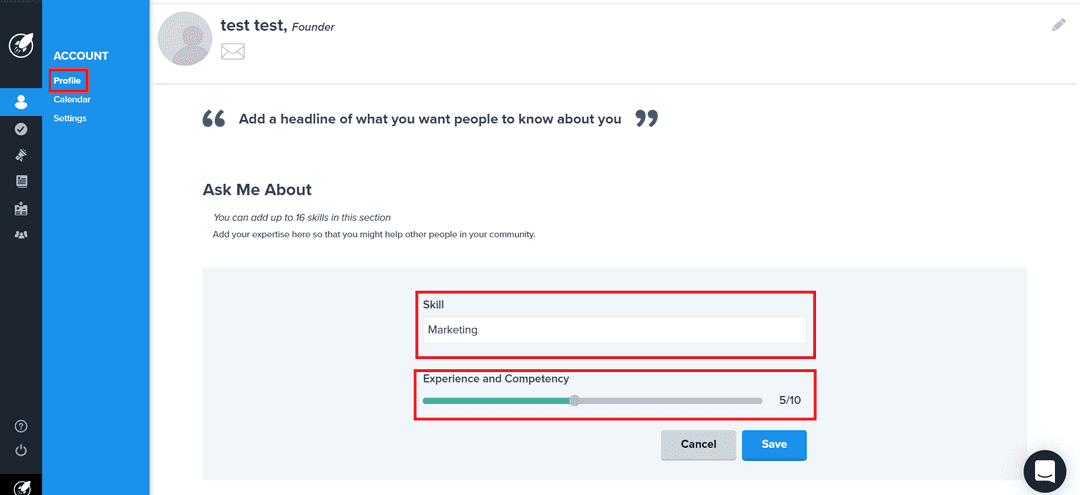Go to Settings in the Account menu
This screenshot has height=495, width=1080.
coord(70,118)
